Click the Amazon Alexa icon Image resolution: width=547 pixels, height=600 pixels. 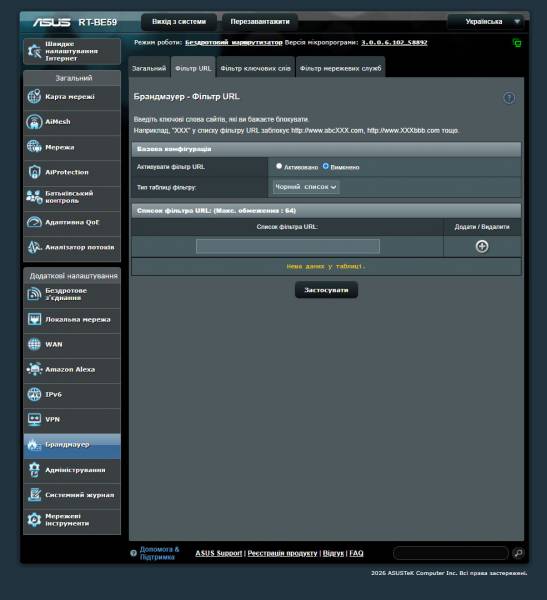click(34, 369)
